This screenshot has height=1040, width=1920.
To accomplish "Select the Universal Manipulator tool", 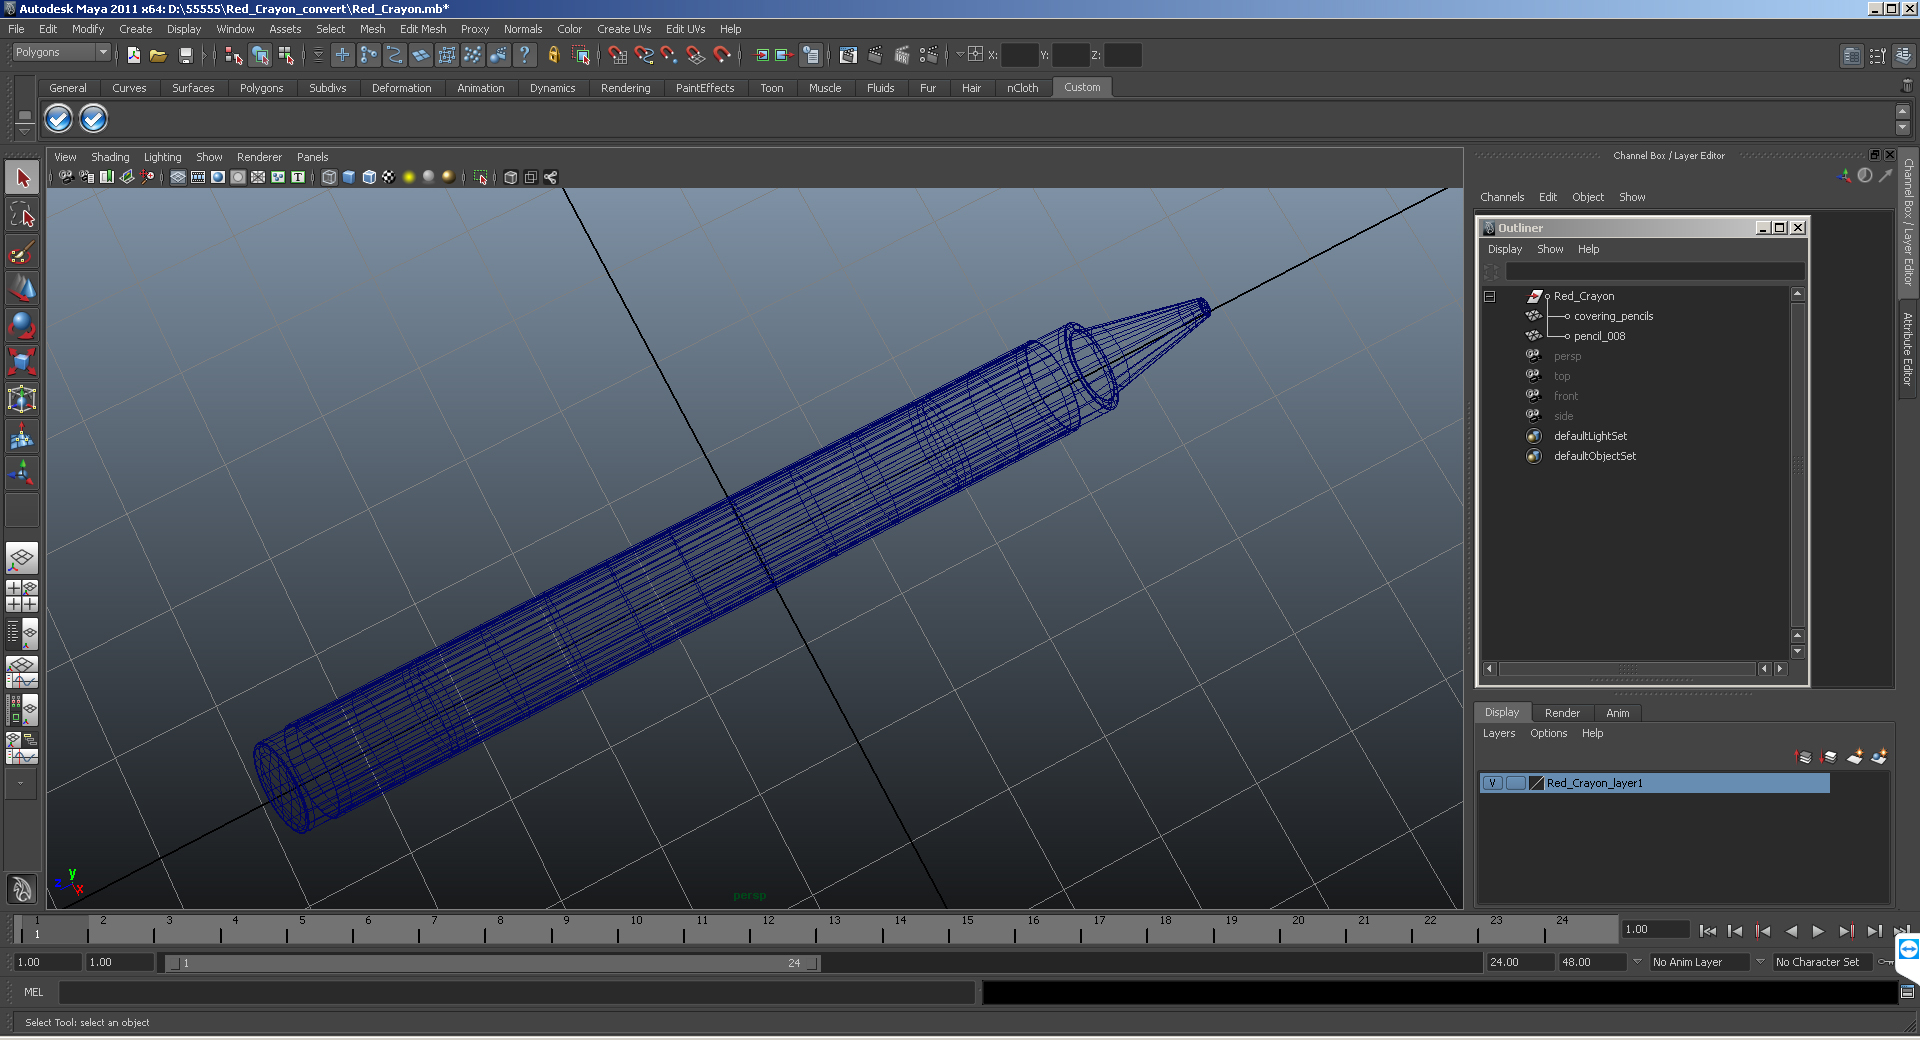I will [x=22, y=399].
